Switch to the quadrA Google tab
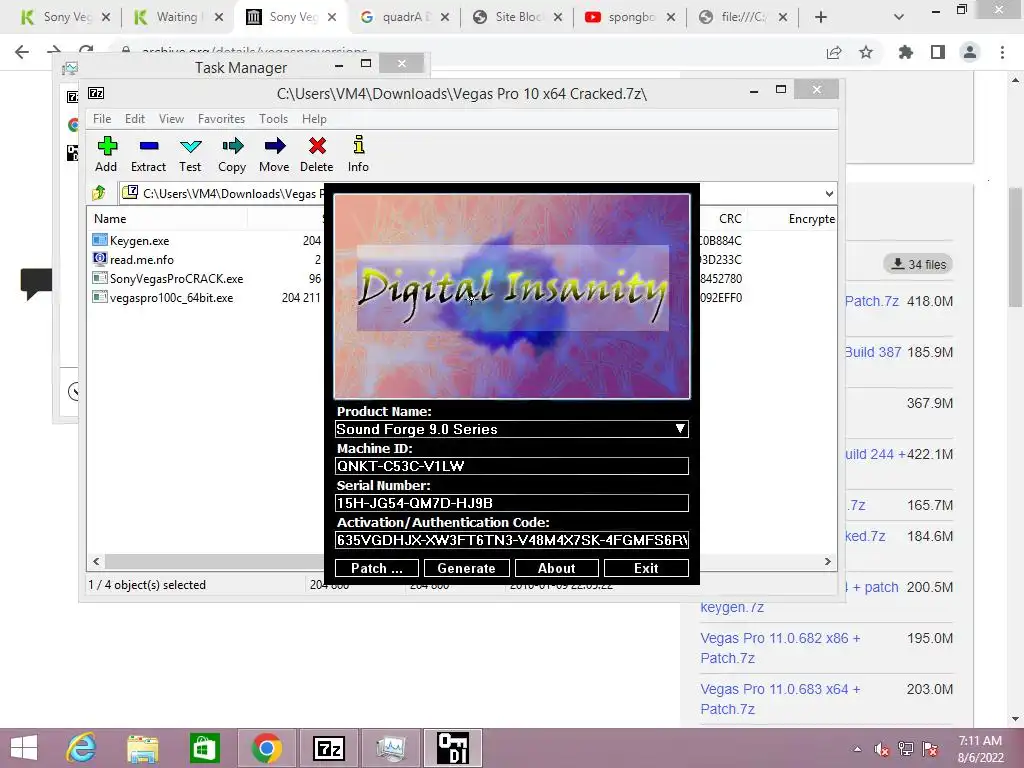This screenshot has height=768, width=1024. click(x=405, y=17)
